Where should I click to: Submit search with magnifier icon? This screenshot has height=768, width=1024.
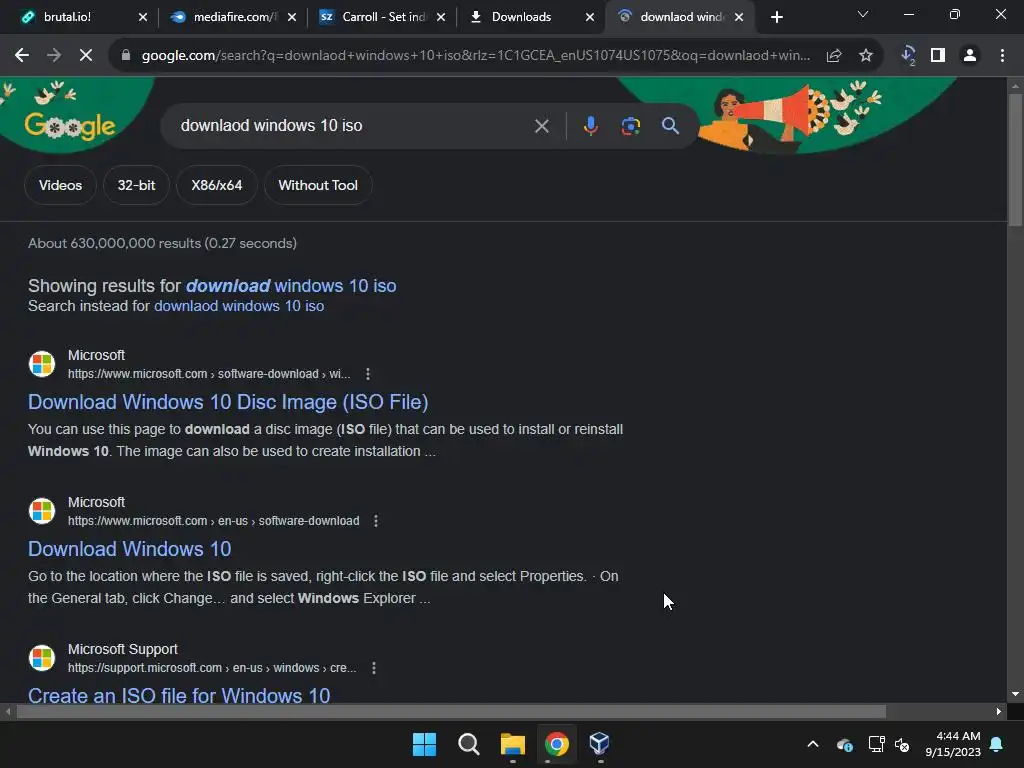tap(670, 125)
